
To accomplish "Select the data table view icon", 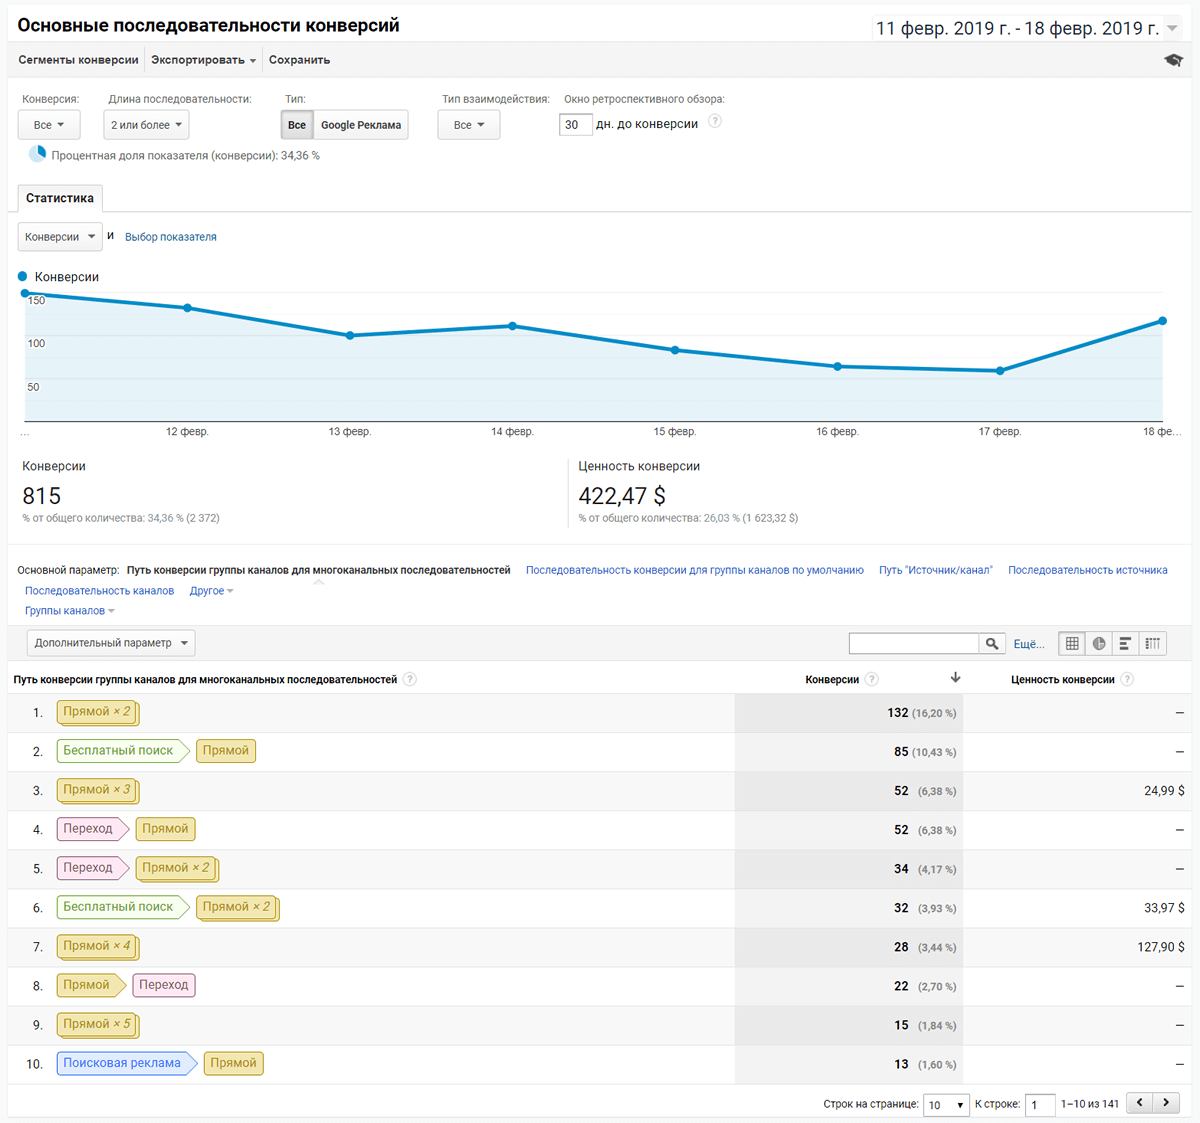I will (x=1071, y=643).
